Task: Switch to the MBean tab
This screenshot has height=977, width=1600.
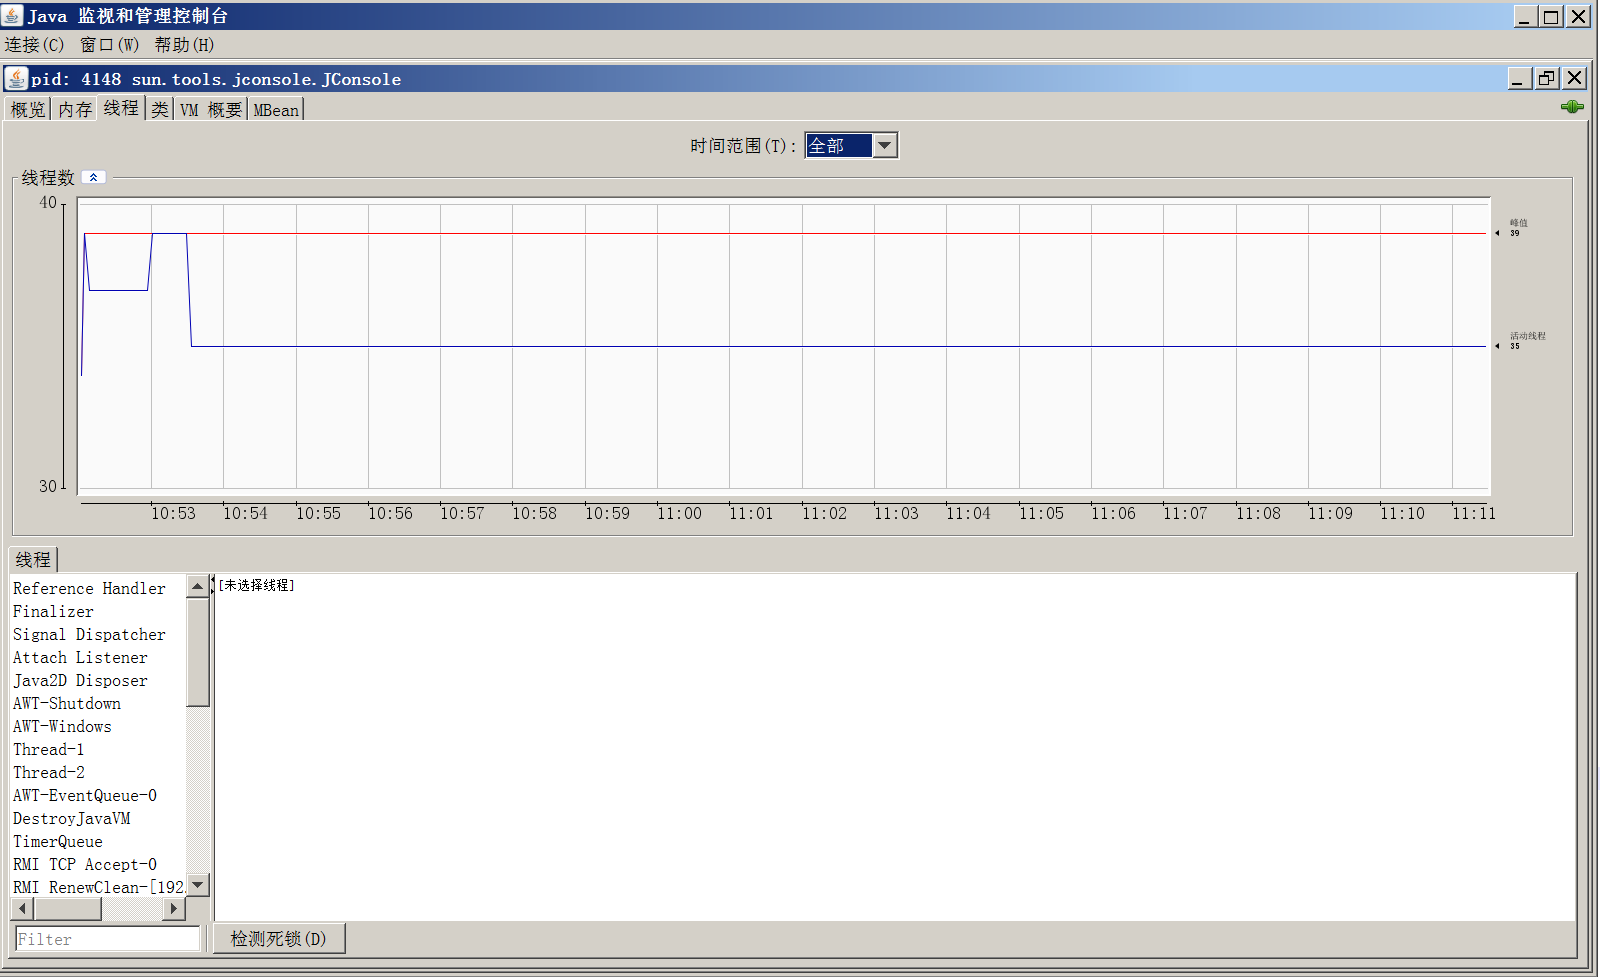Action: click(275, 109)
